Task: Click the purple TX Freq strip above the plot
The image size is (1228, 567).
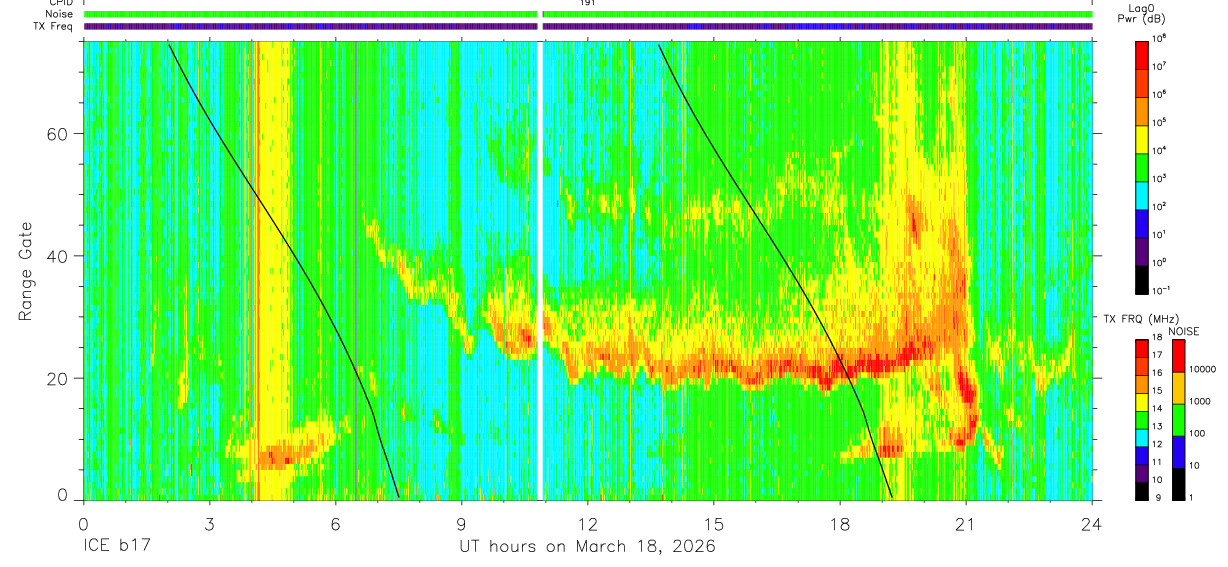Action: coord(588,27)
